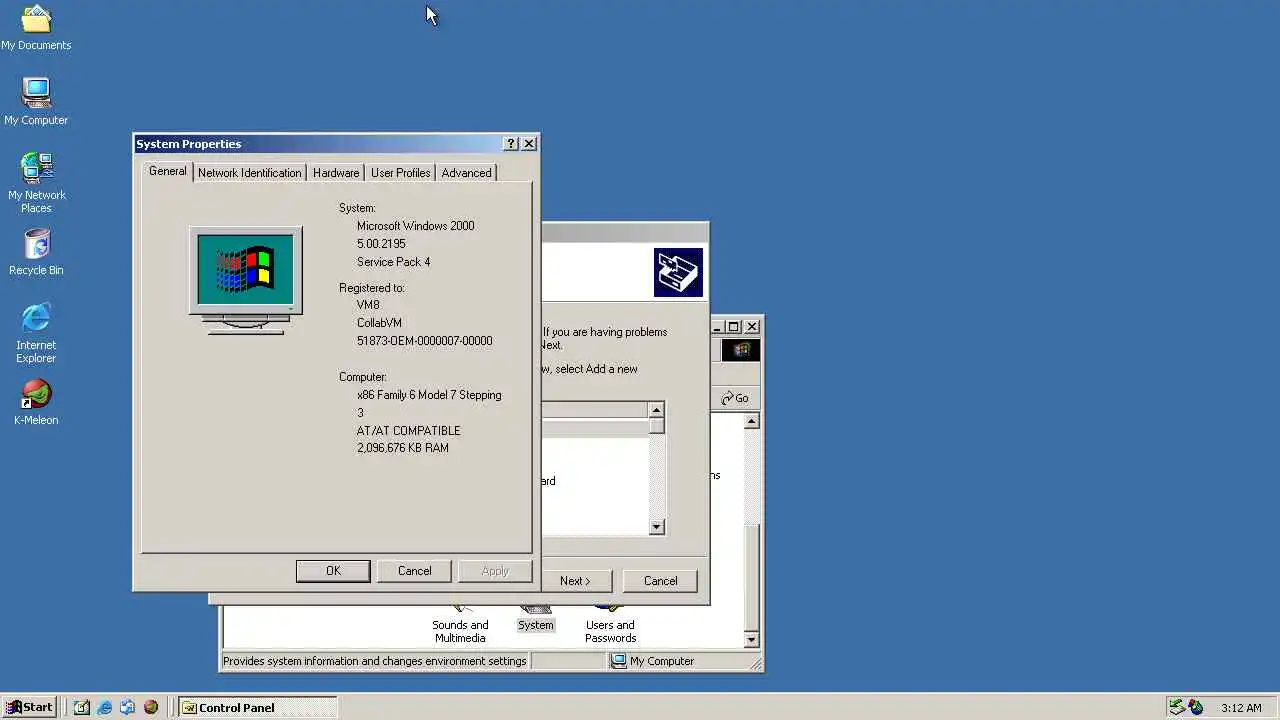The height and width of the screenshot is (720, 1280).
Task: Click the 'CollabVM' registered organization text
Action: (x=379, y=323)
